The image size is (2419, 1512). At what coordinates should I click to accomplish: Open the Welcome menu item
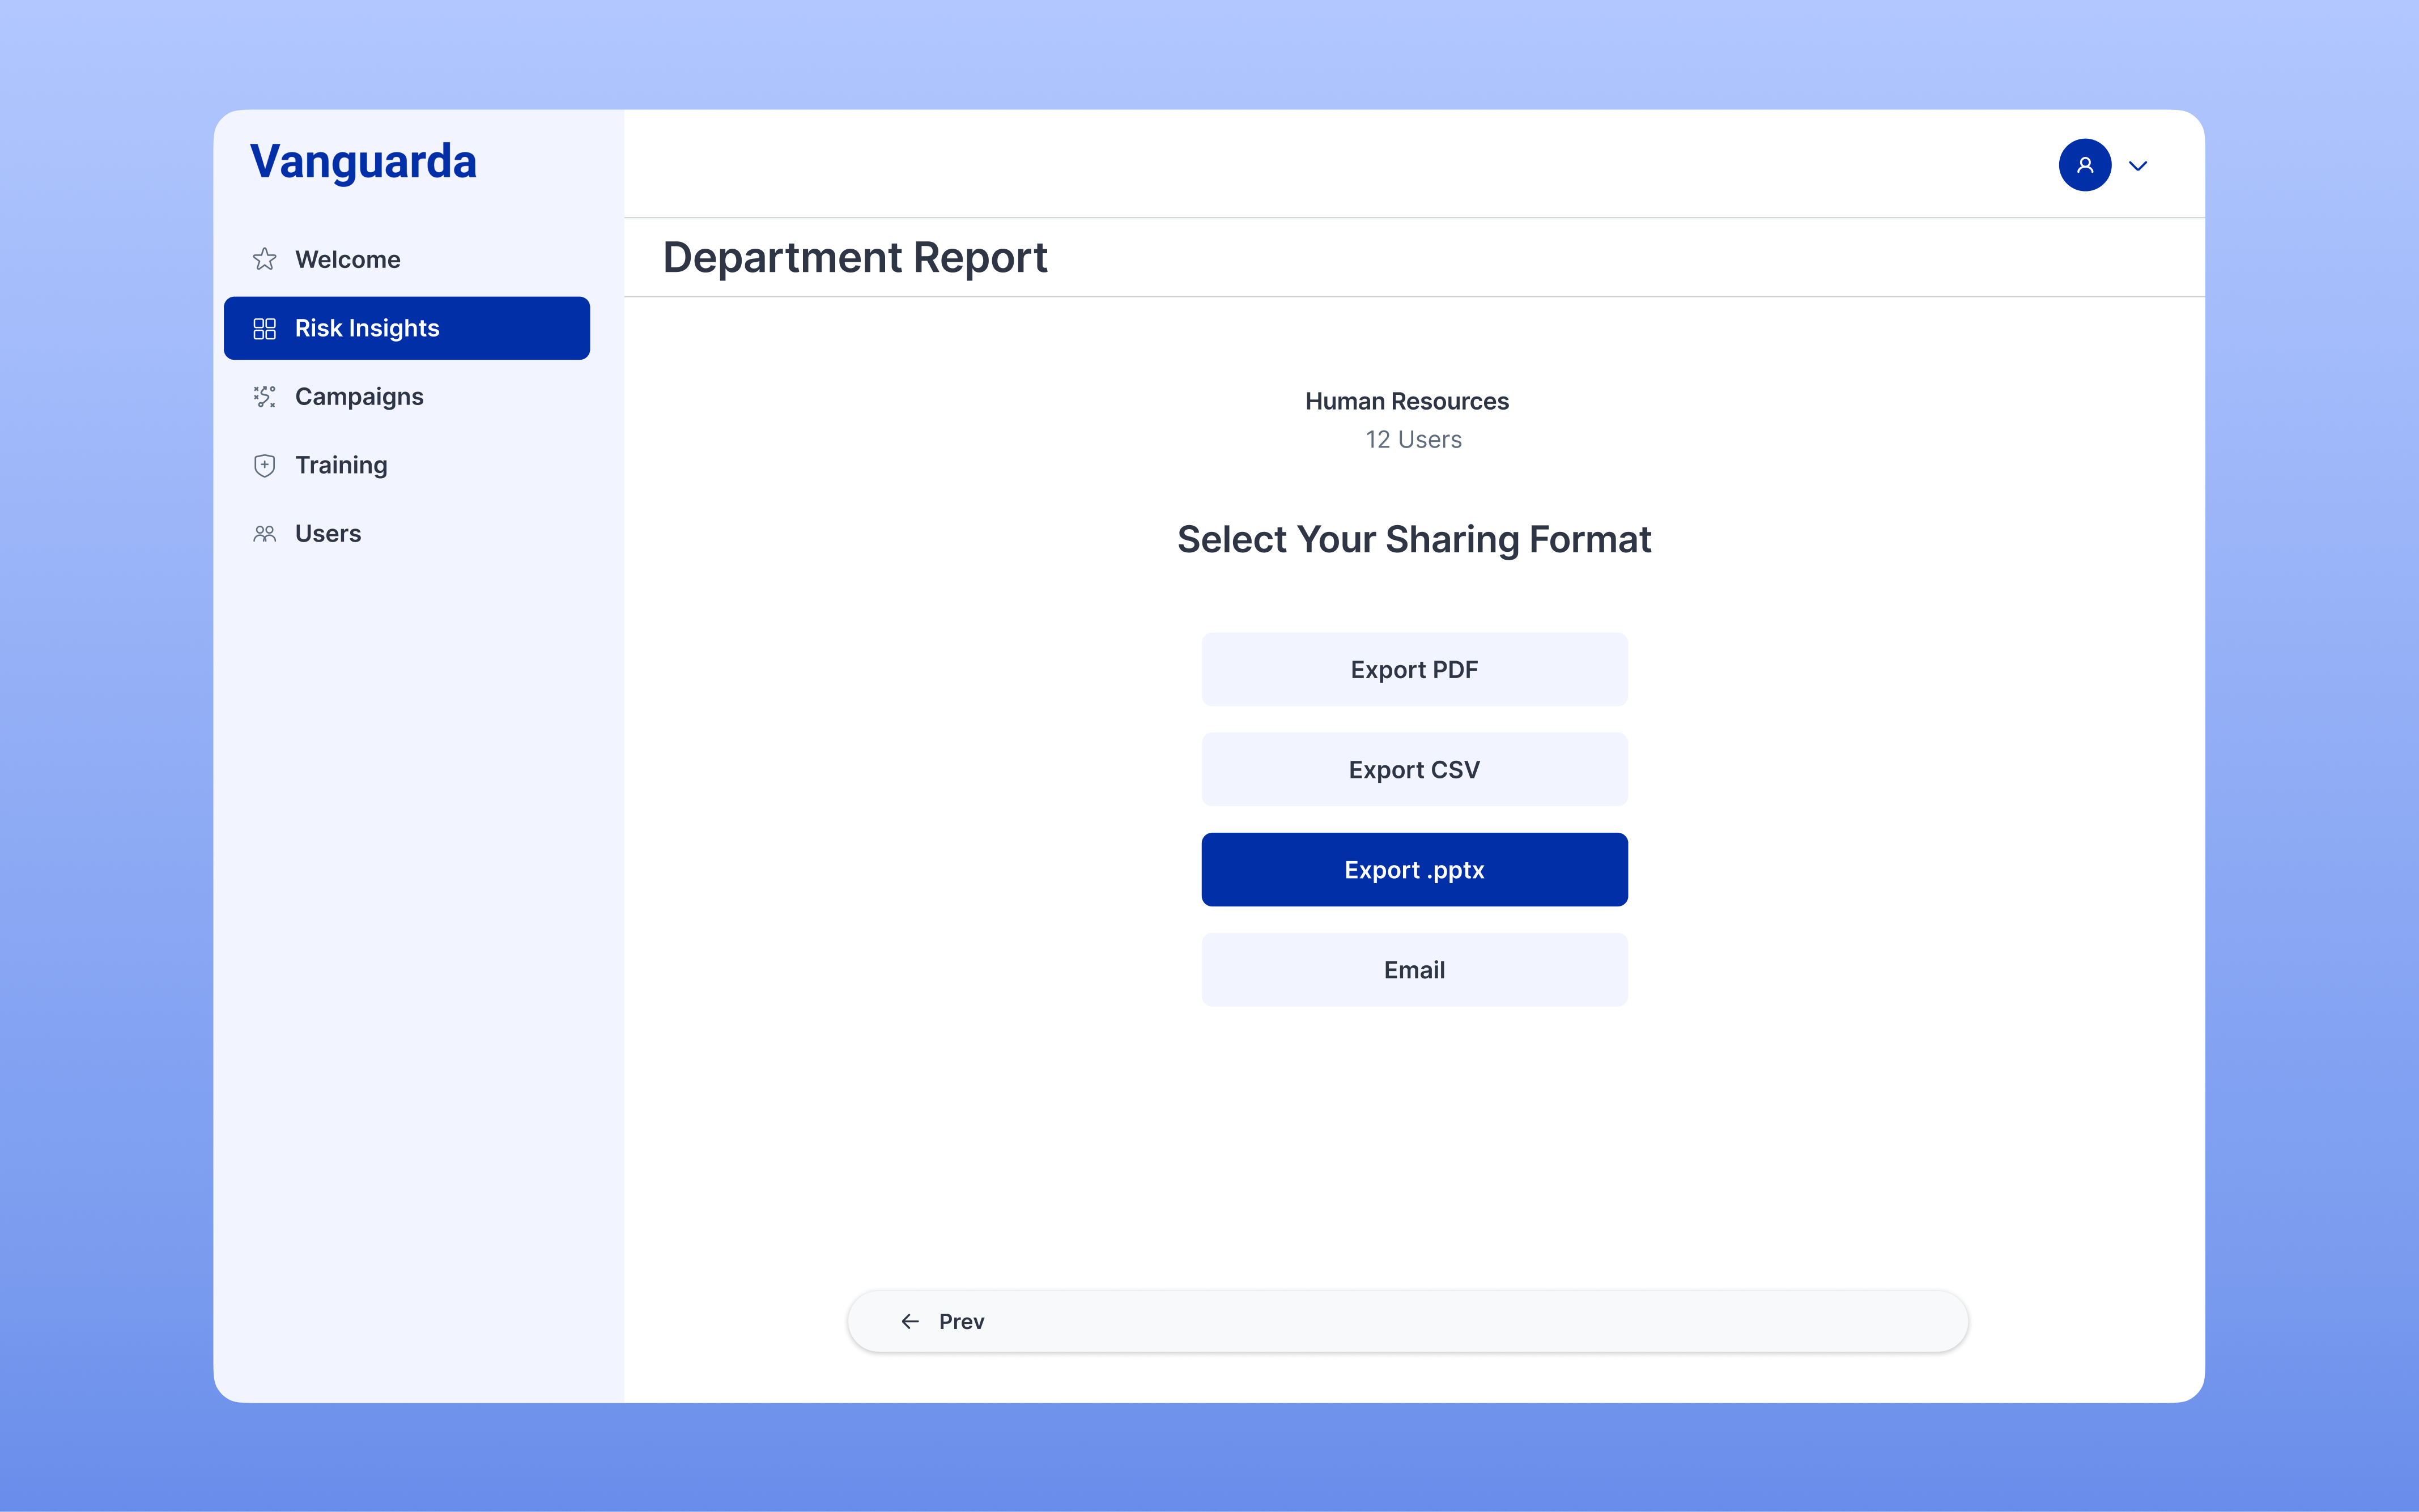click(347, 260)
